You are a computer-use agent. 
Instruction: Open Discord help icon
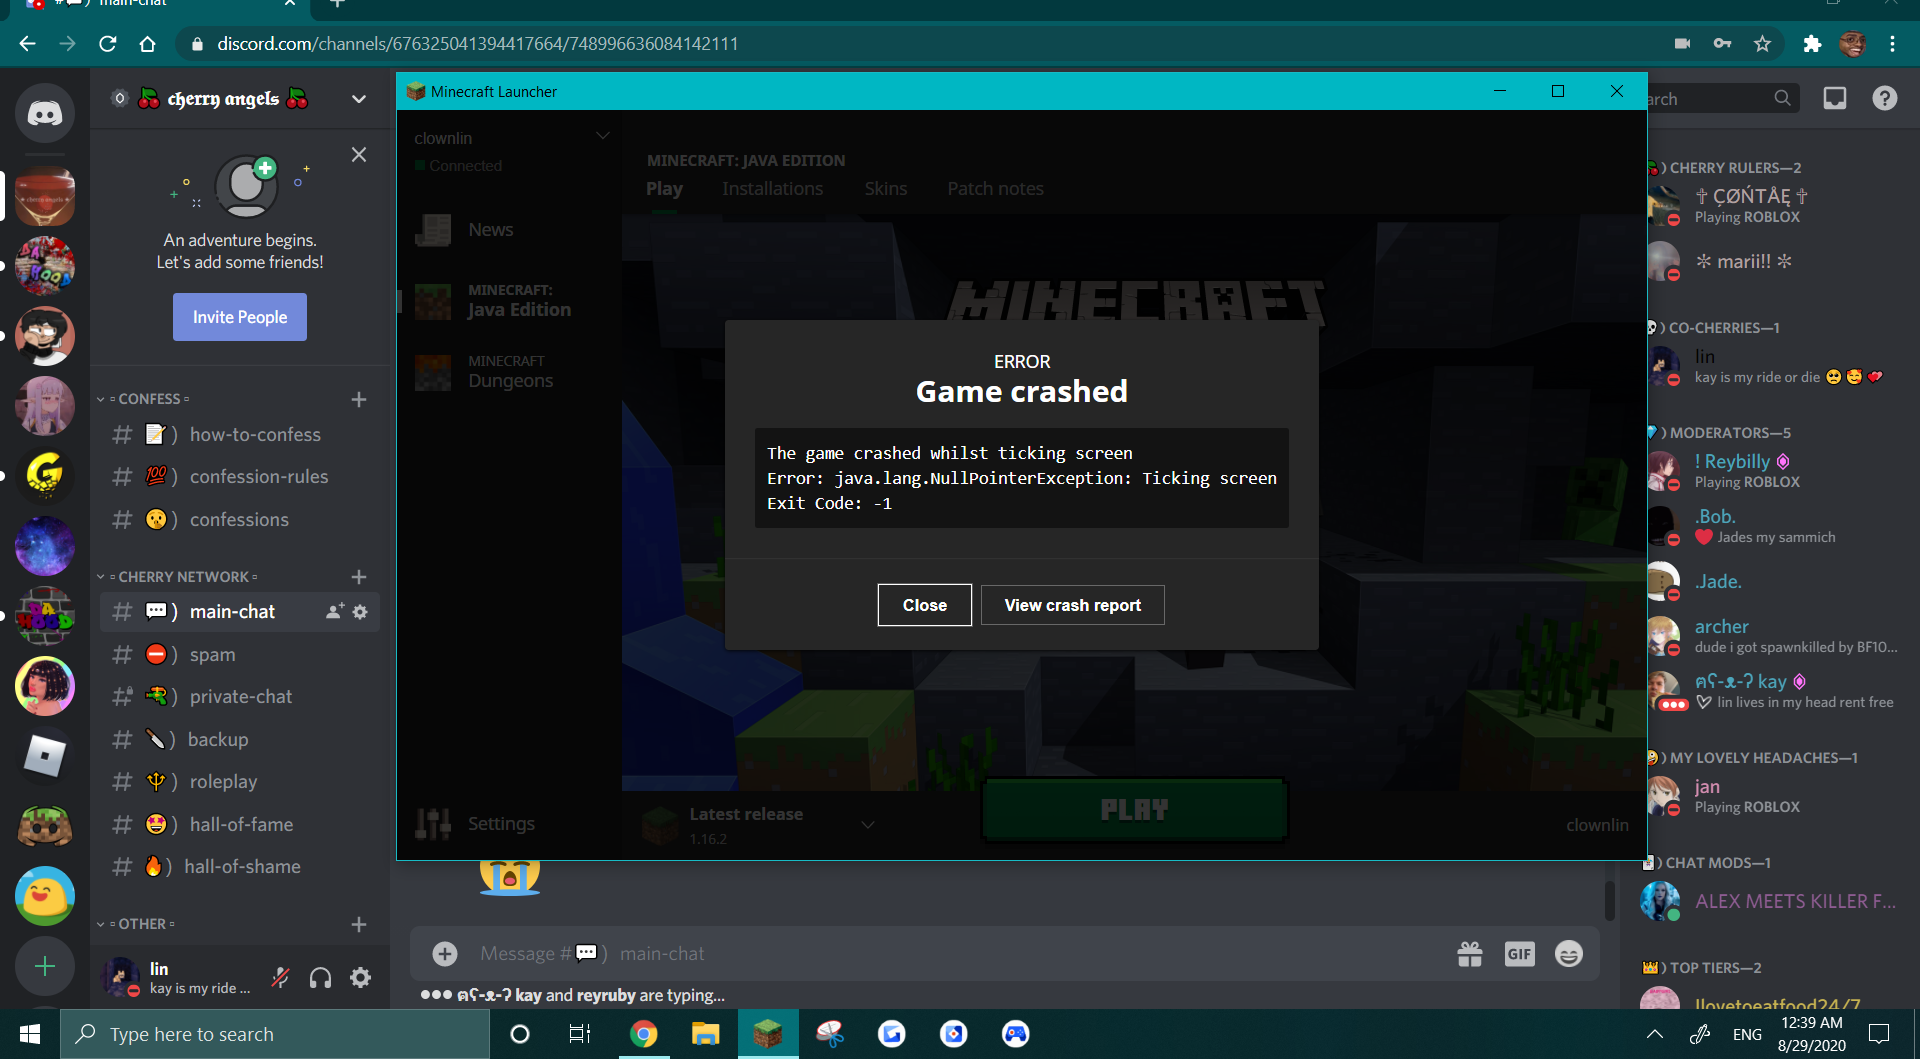coord(1885,98)
